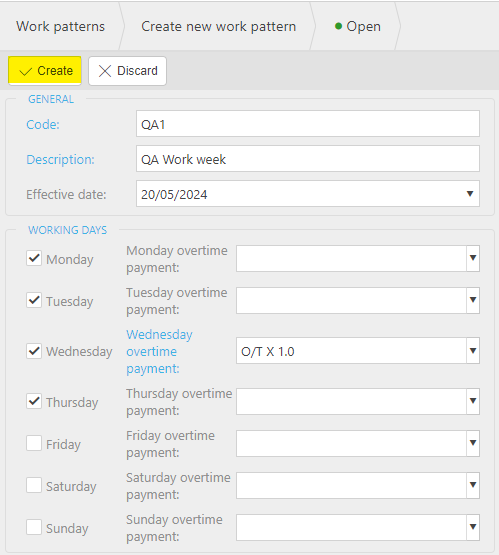Screen dimensions: 499x555
Task: Uncheck the Monday checkbox
Action: pos(34,258)
